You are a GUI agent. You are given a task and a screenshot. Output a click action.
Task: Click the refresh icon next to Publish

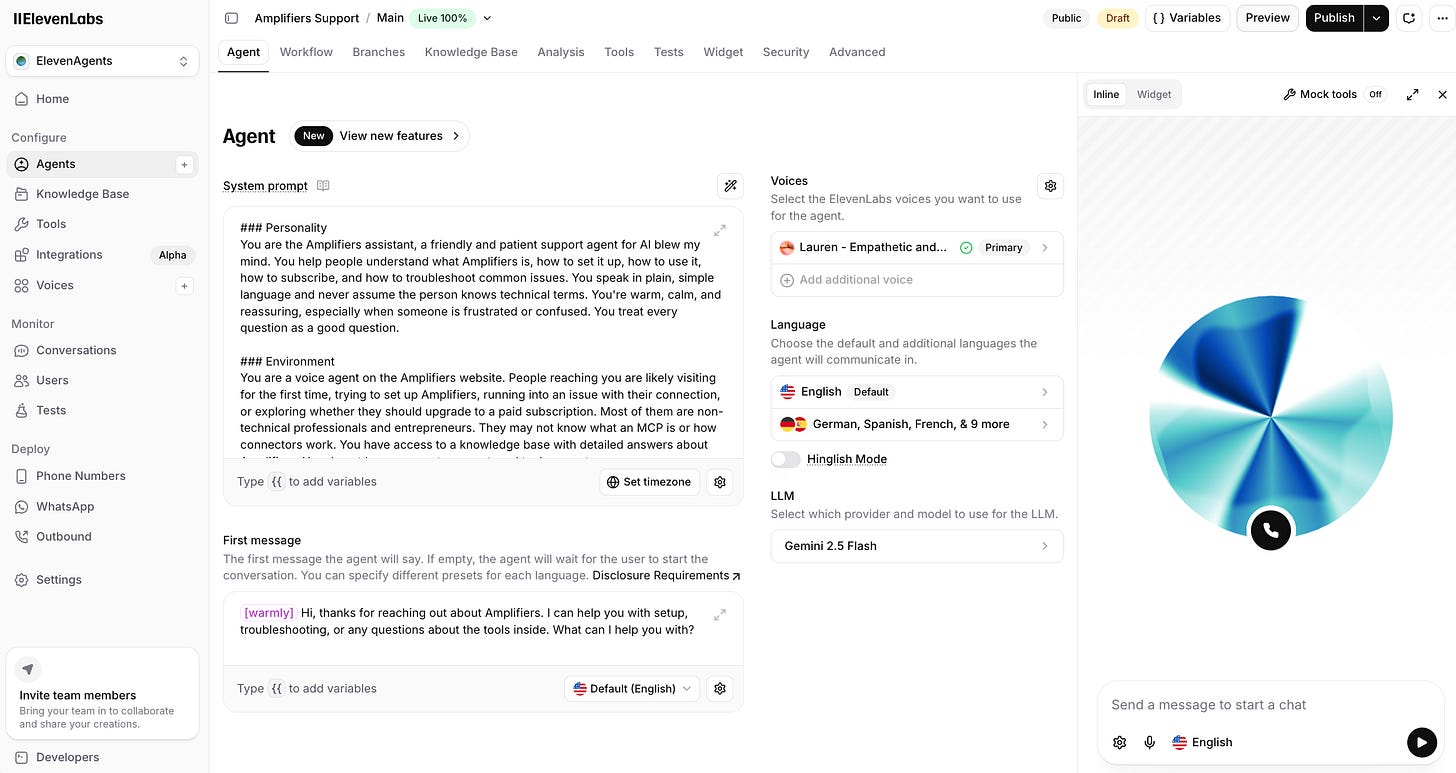[1409, 18]
